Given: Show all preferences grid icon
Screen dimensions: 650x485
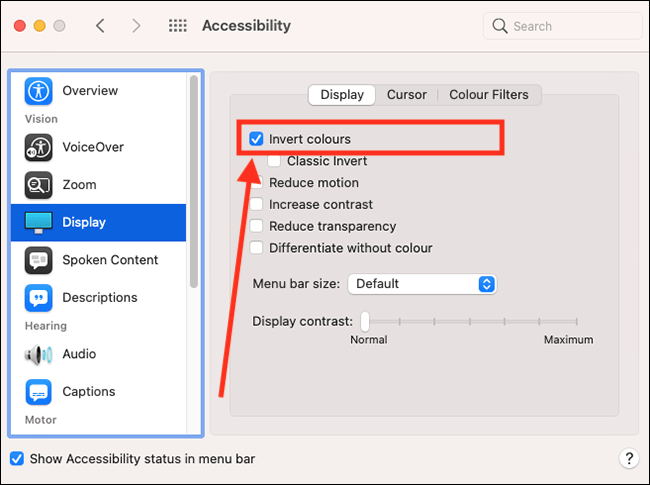Looking at the screenshot, I should click(178, 26).
